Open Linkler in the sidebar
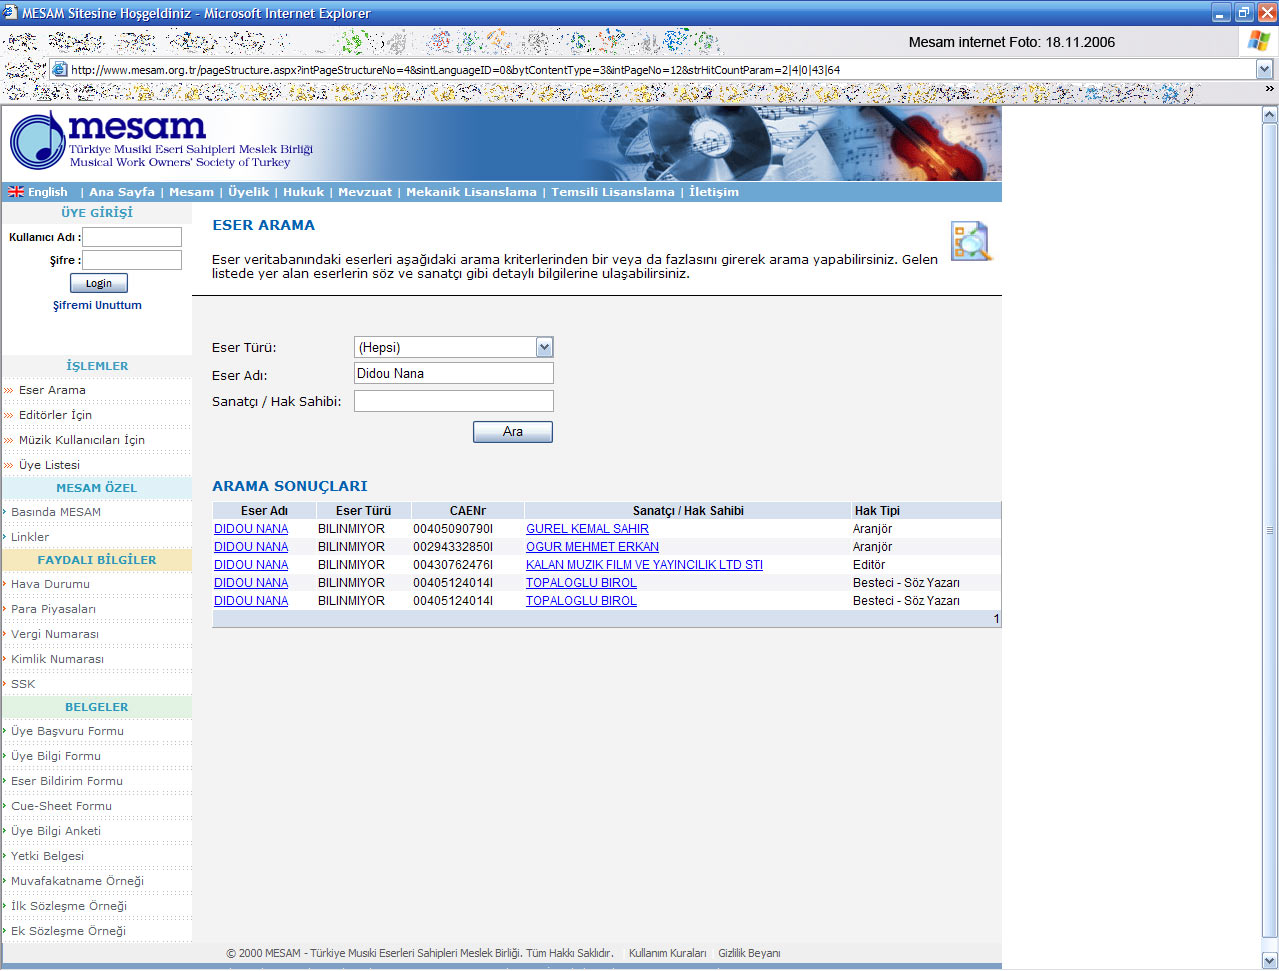Screen dimensions: 1279x971 tap(30, 537)
